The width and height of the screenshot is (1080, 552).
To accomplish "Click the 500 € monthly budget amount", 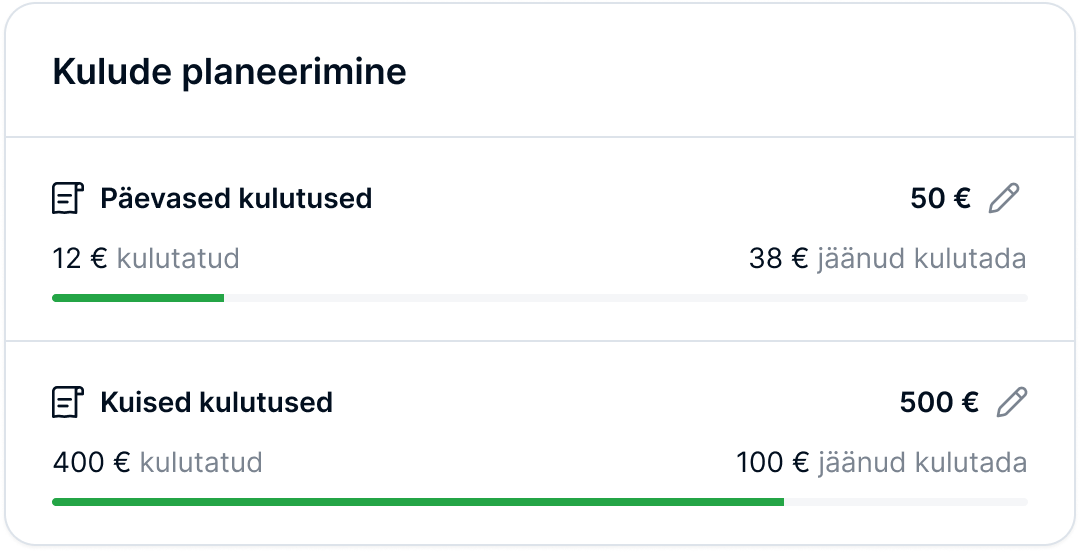I will click(x=939, y=403).
